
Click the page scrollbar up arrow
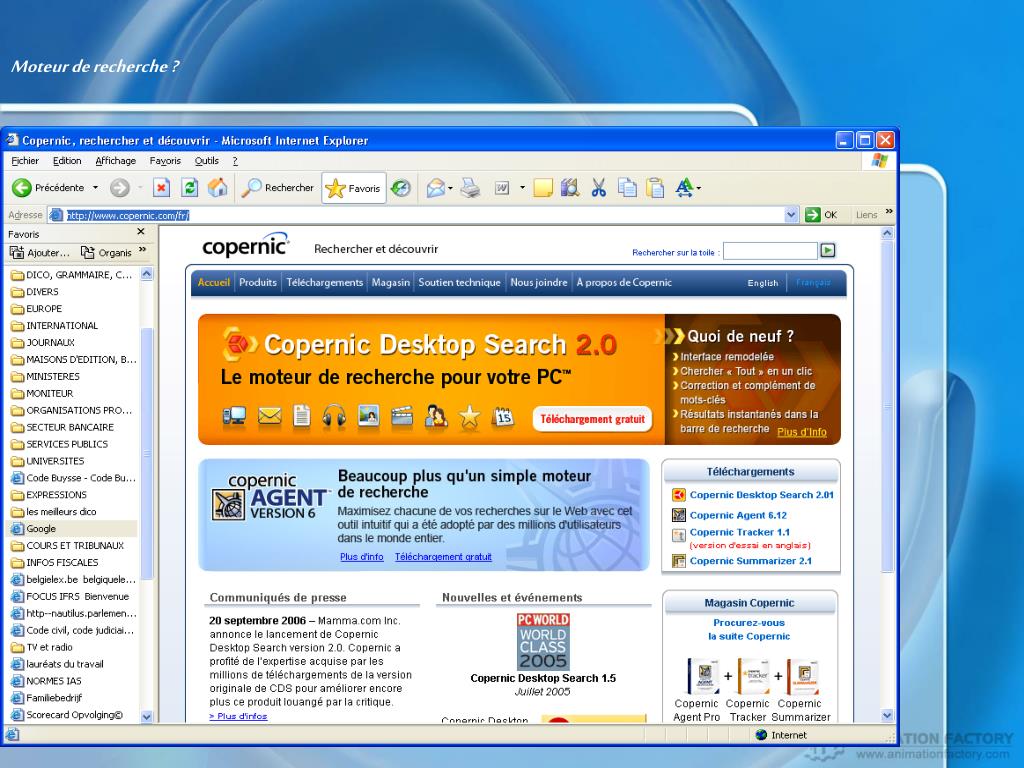pyautogui.click(x=887, y=233)
